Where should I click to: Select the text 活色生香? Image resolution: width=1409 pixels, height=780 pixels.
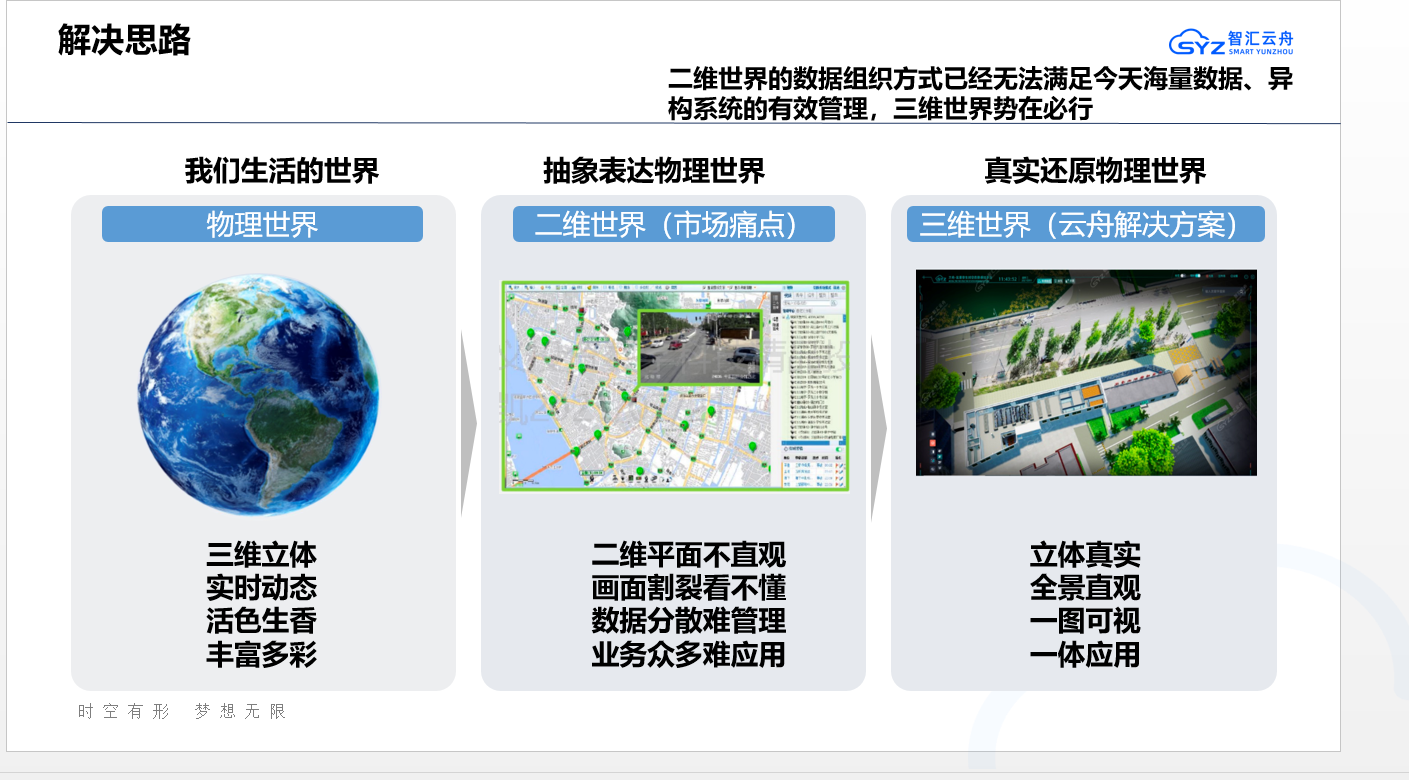262,621
